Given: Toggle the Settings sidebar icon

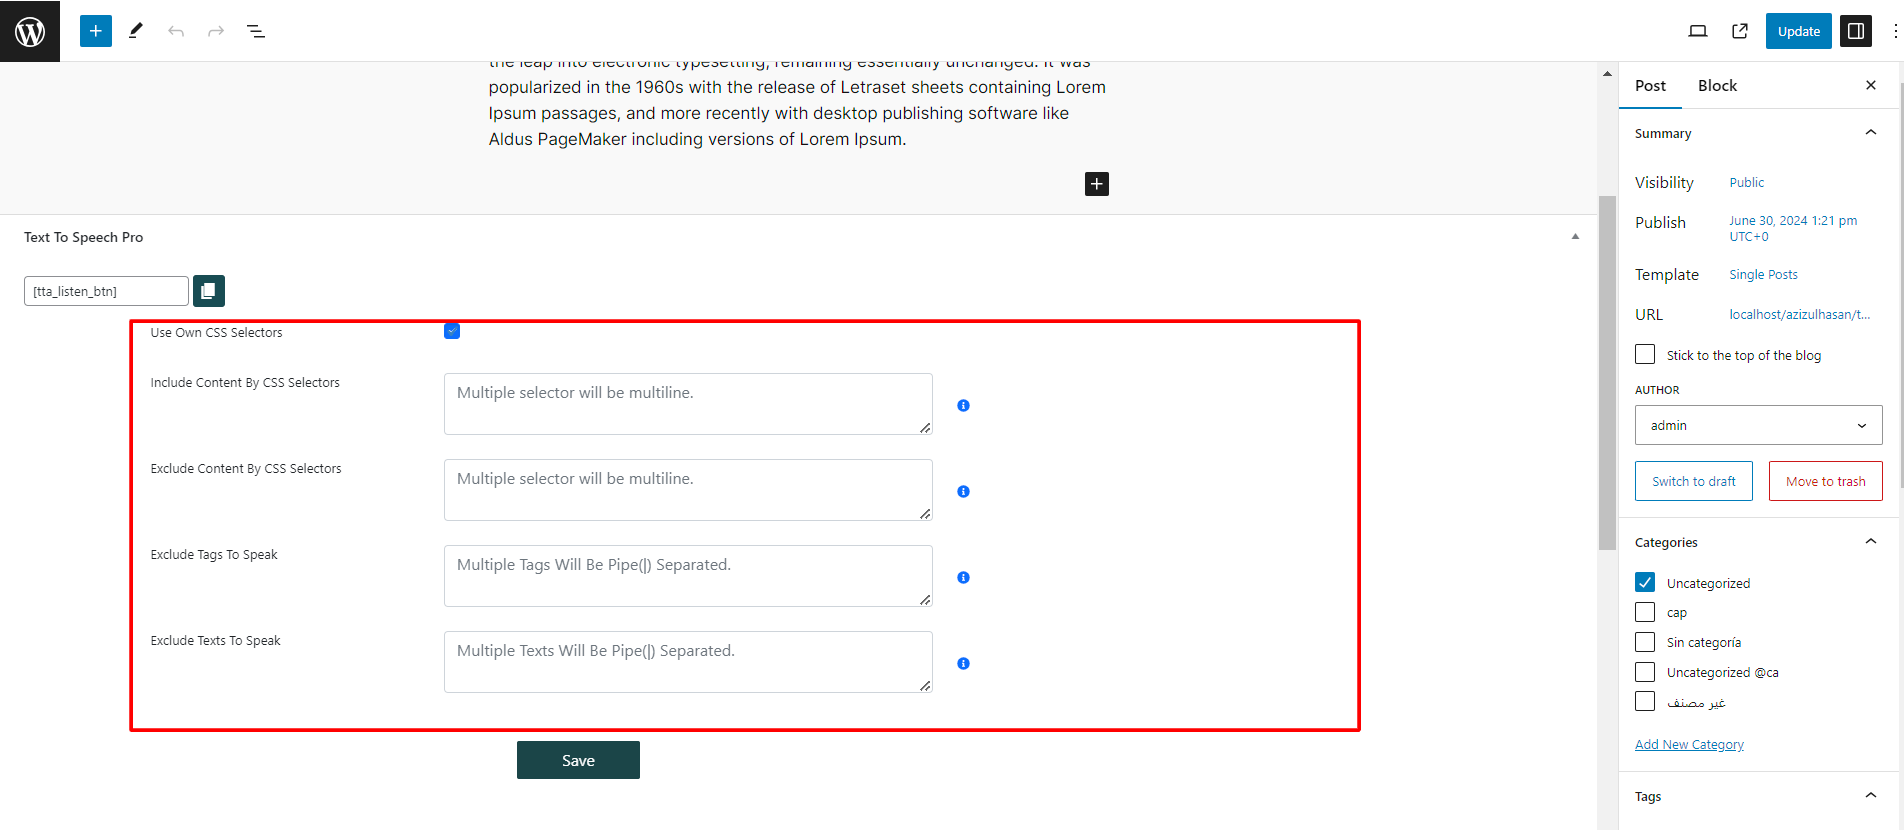Looking at the screenshot, I should [1856, 31].
